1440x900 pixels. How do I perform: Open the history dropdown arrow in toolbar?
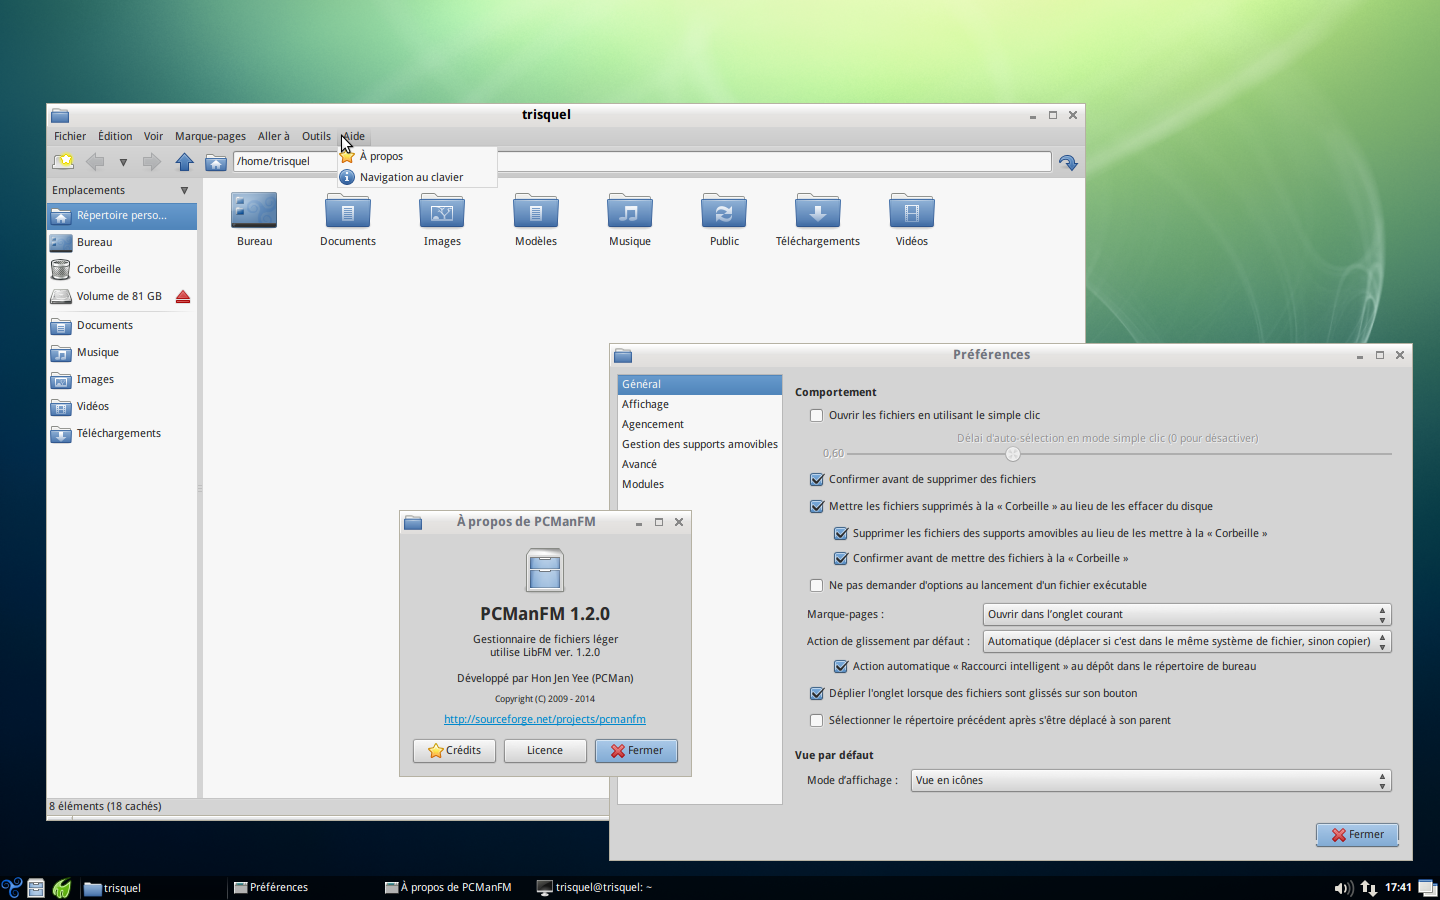coord(123,162)
